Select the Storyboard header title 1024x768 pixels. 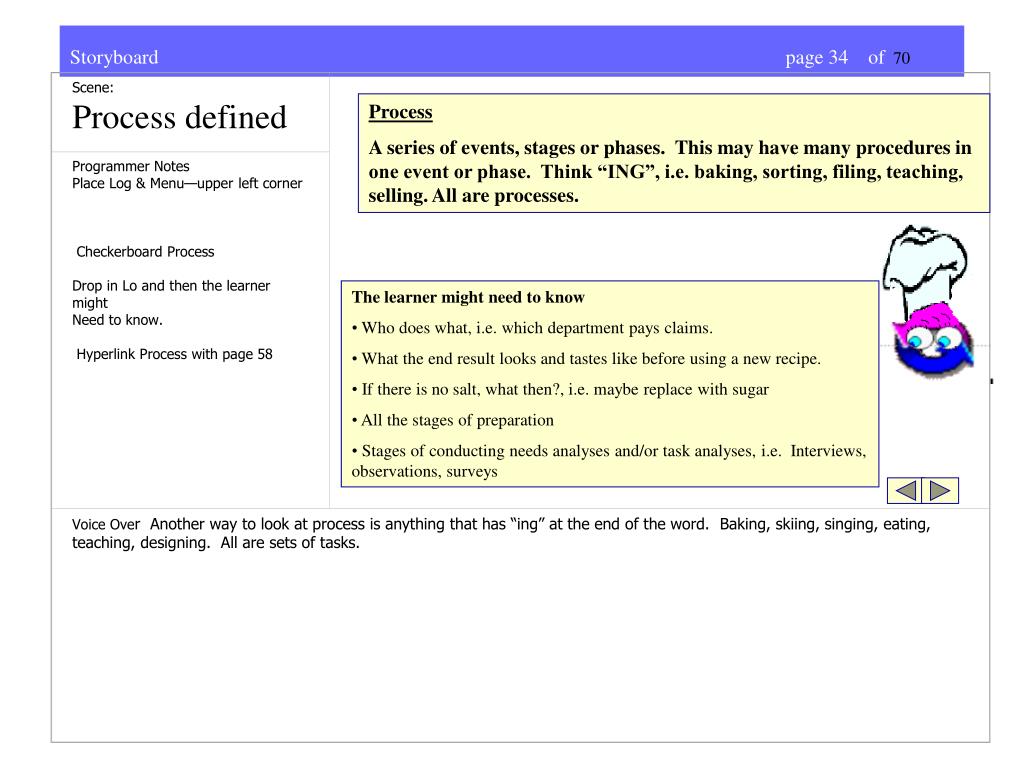[114, 57]
